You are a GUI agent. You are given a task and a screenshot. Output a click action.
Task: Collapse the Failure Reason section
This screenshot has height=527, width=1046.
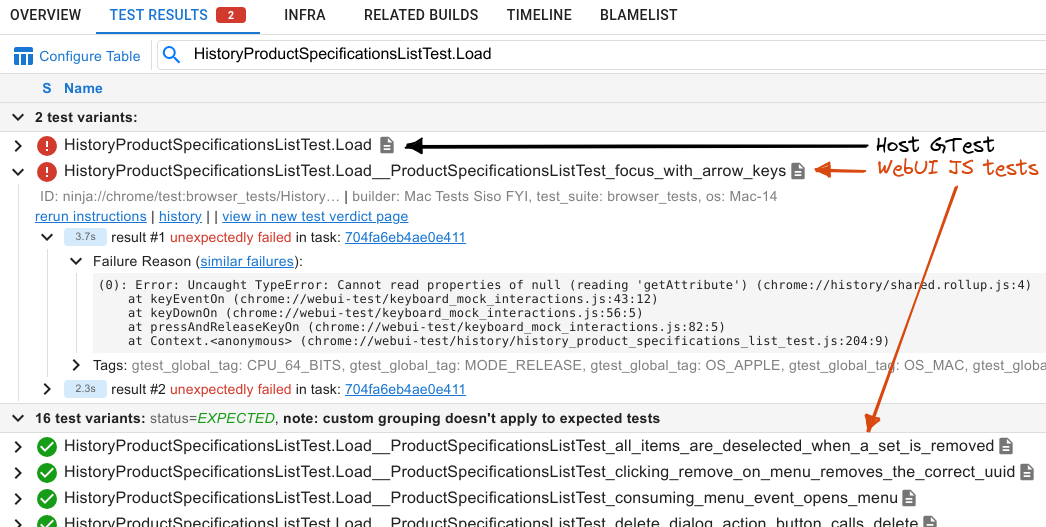(76, 261)
